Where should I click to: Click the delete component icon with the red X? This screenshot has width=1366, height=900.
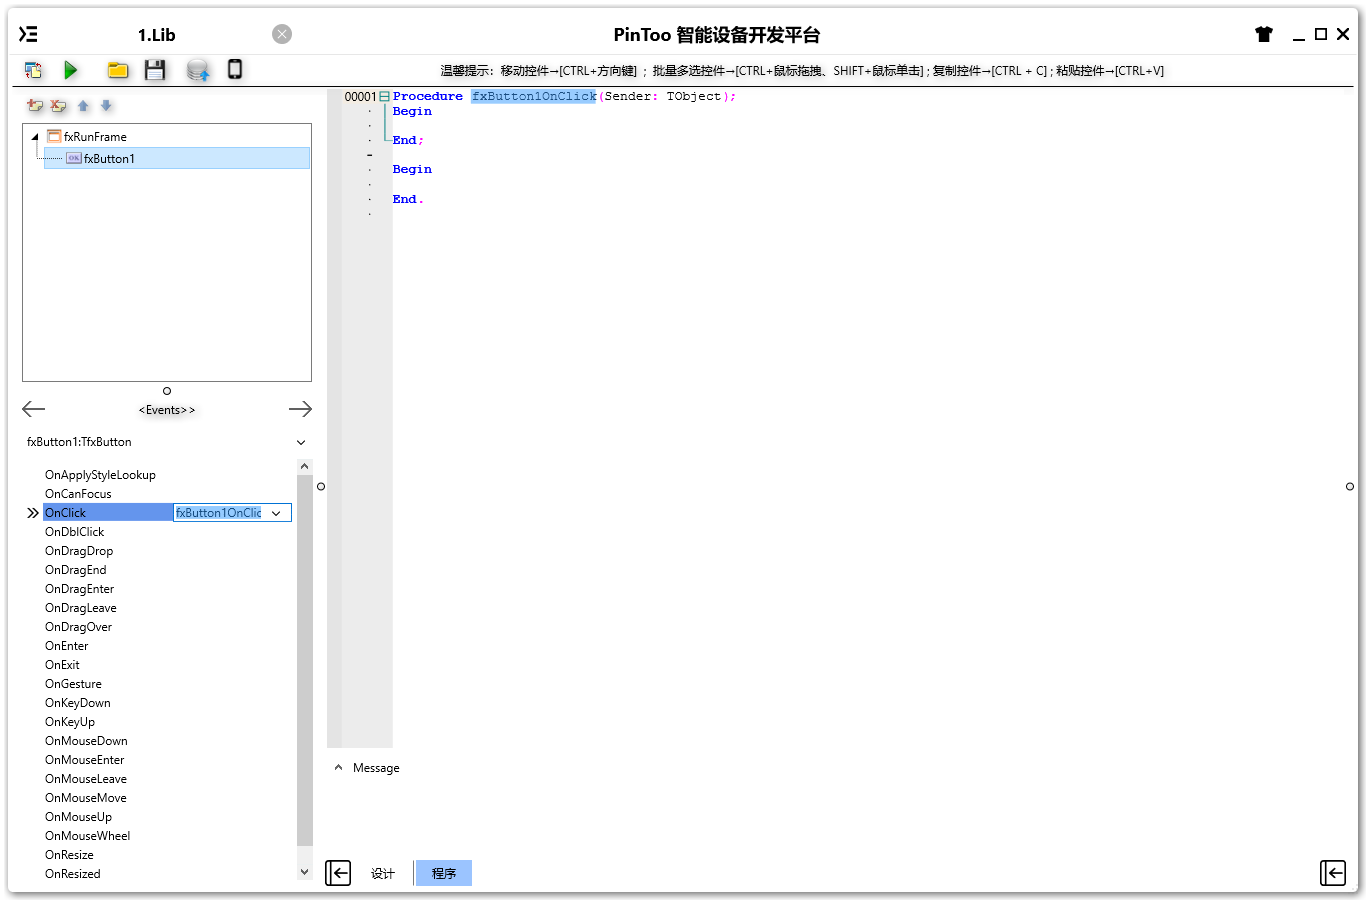[x=59, y=105]
